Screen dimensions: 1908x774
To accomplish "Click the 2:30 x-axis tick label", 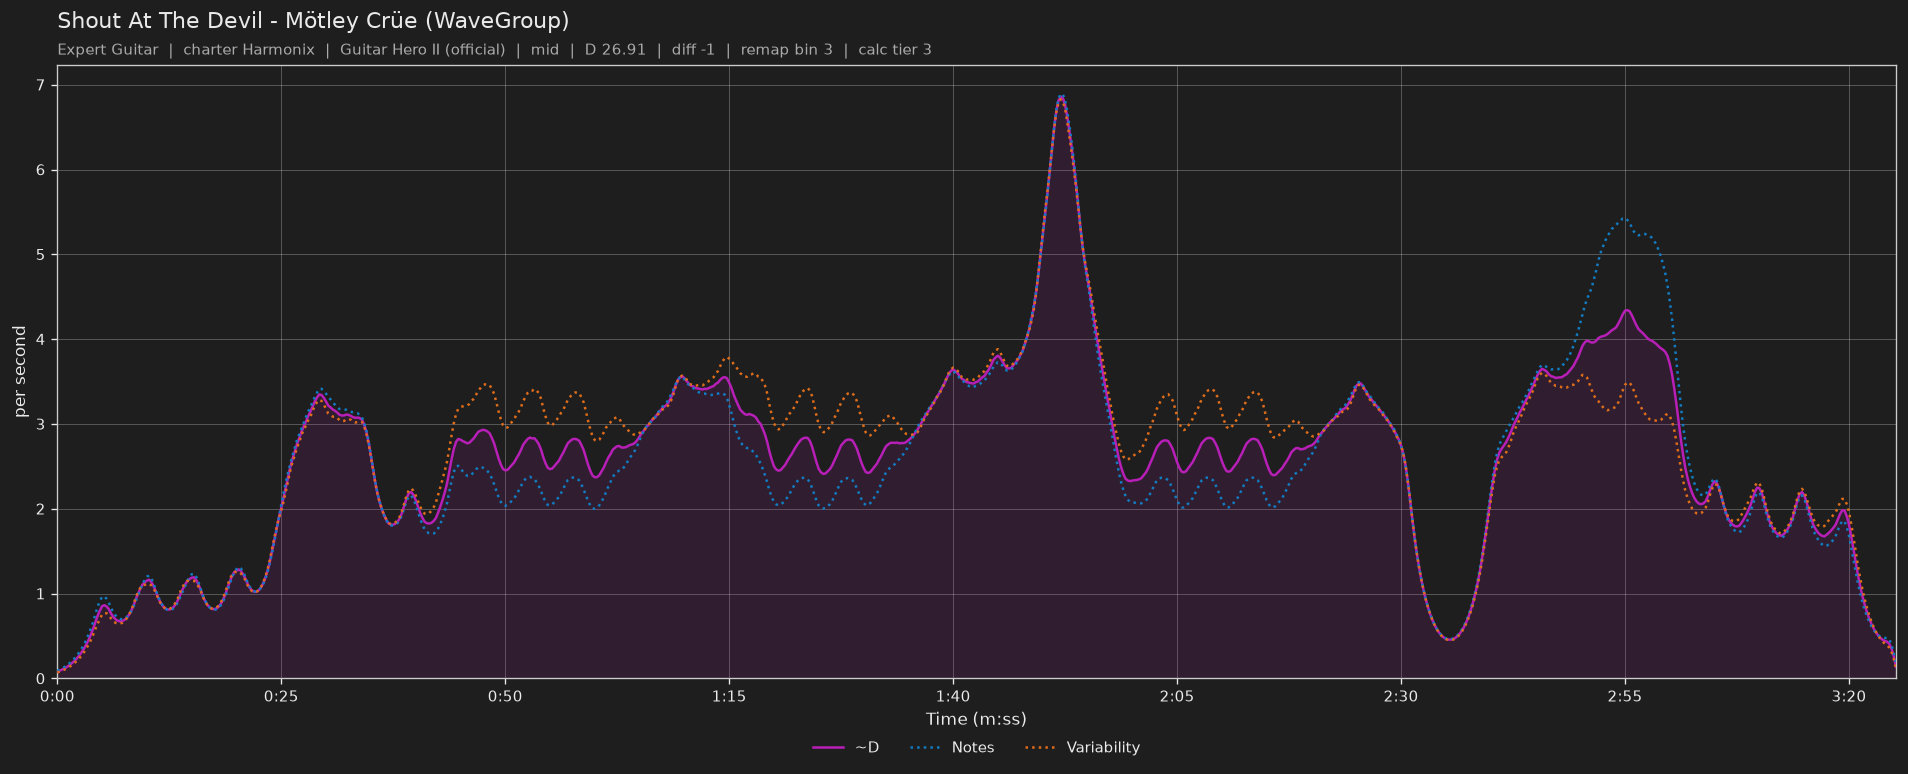I will [x=1401, y=696].
